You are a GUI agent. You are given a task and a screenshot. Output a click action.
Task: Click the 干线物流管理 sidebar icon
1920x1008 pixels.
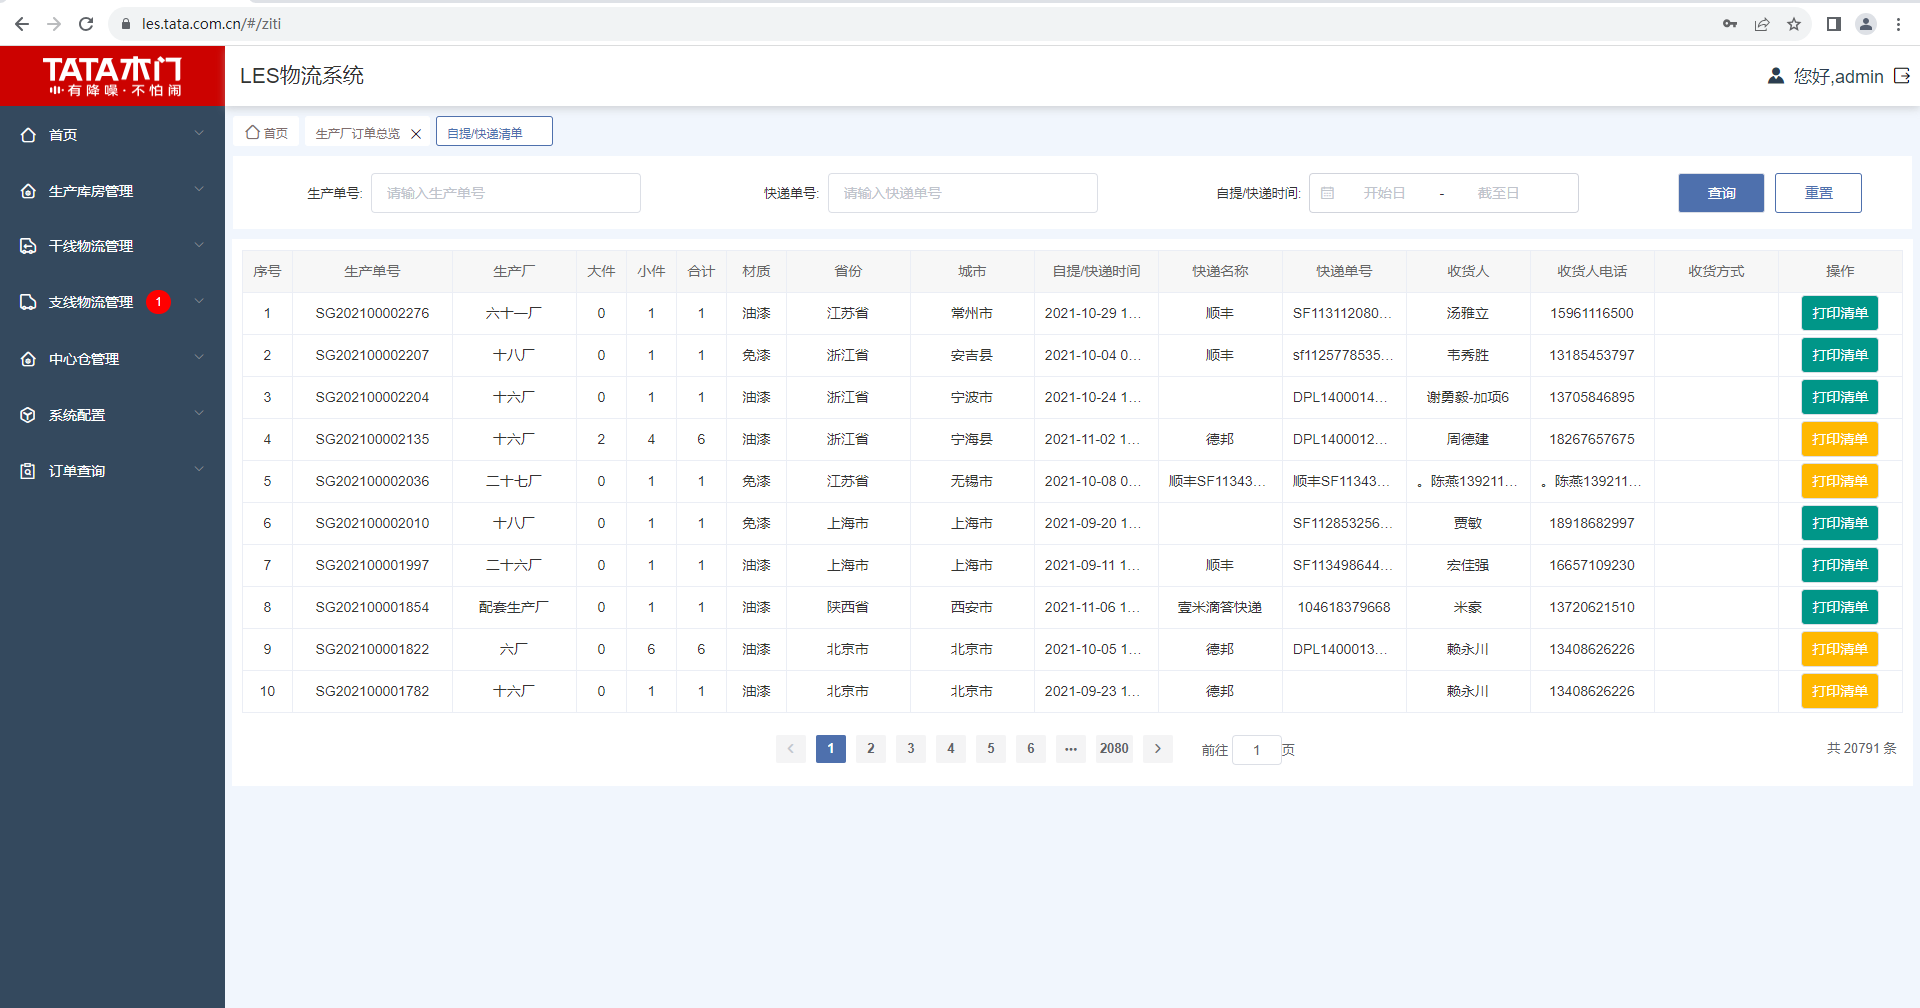(28, 246)
